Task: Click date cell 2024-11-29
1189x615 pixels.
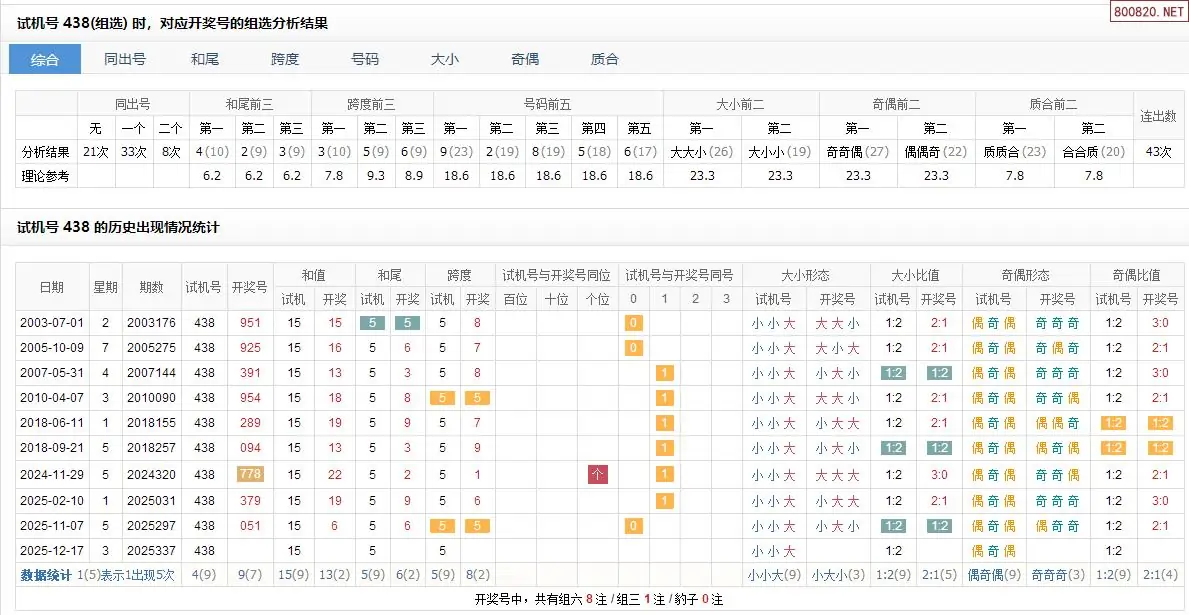Action: pyautogui.click(x=51, y=475)
